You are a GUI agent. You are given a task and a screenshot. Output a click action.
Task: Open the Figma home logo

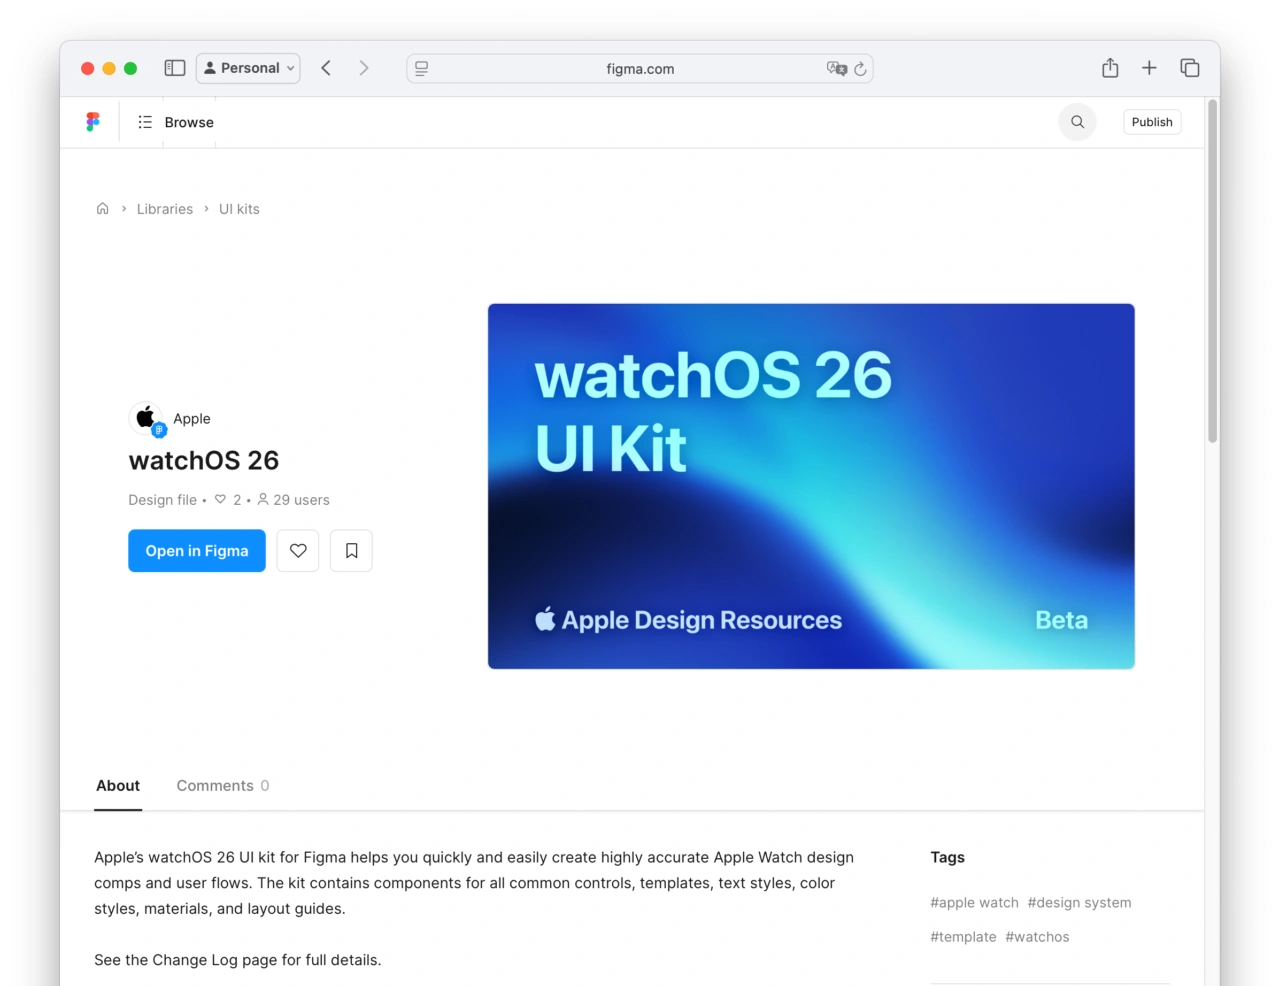[93, 121]
